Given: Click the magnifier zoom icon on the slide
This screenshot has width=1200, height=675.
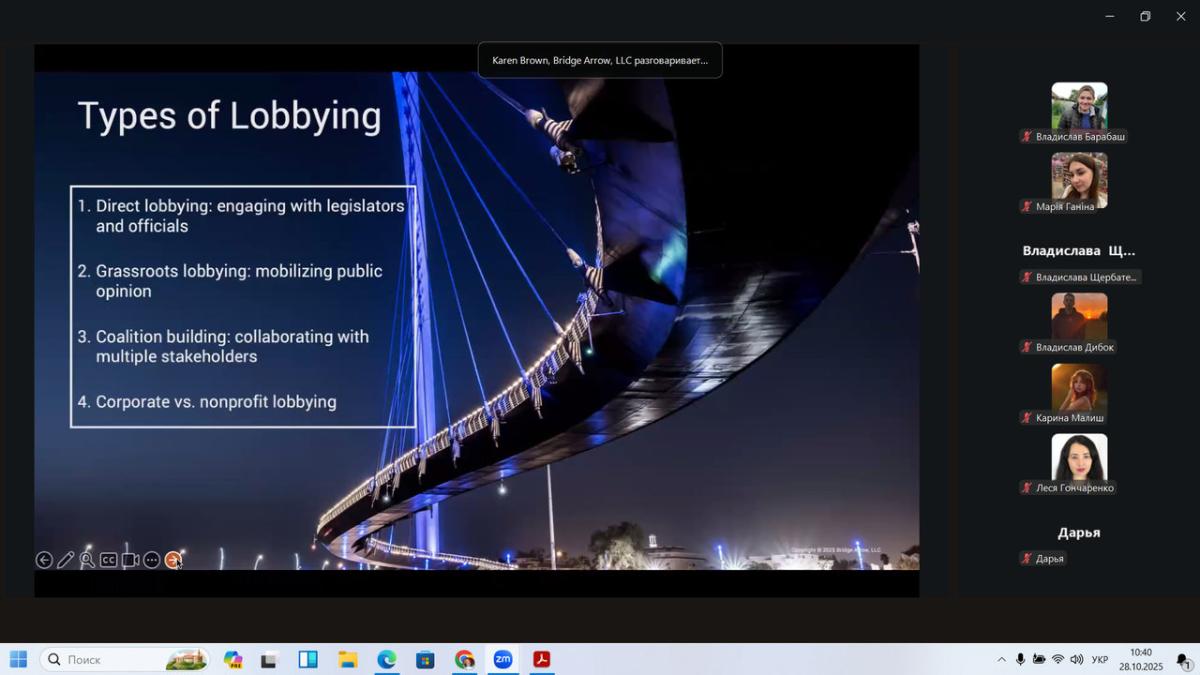Looking at the screenshot, I should point(87,560).
